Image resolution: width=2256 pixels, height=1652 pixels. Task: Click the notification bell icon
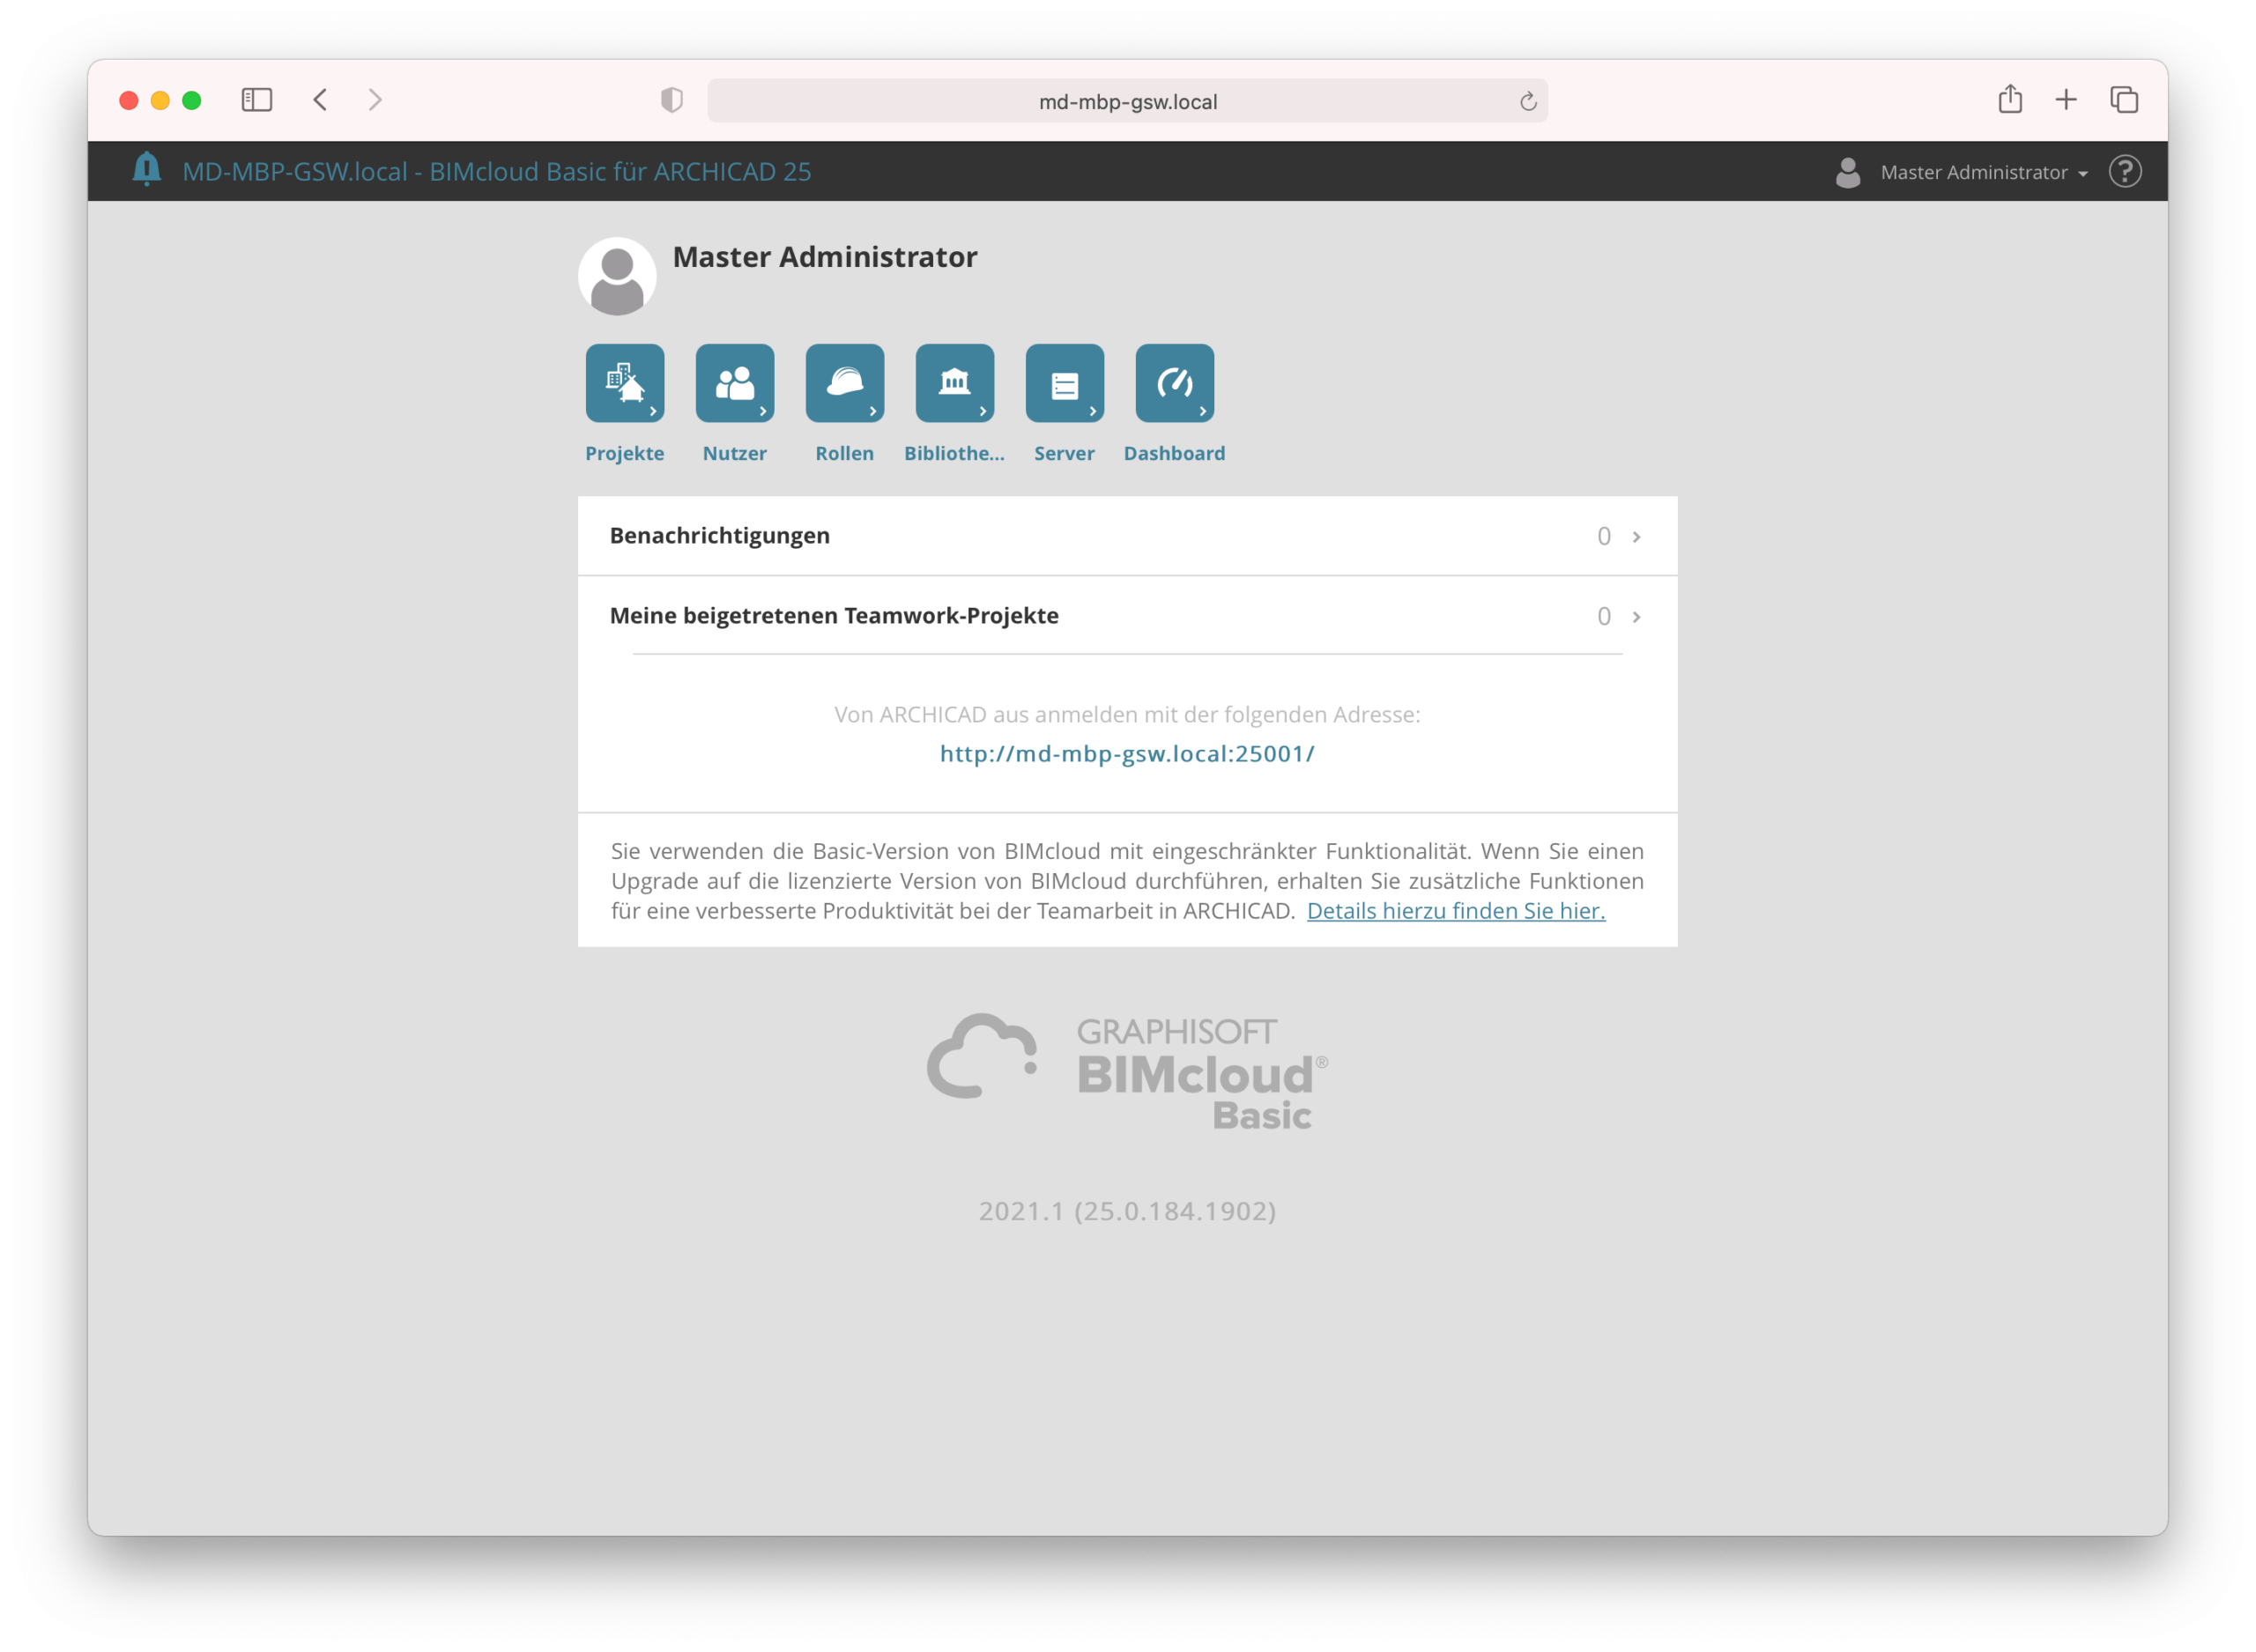coord(147,170)
